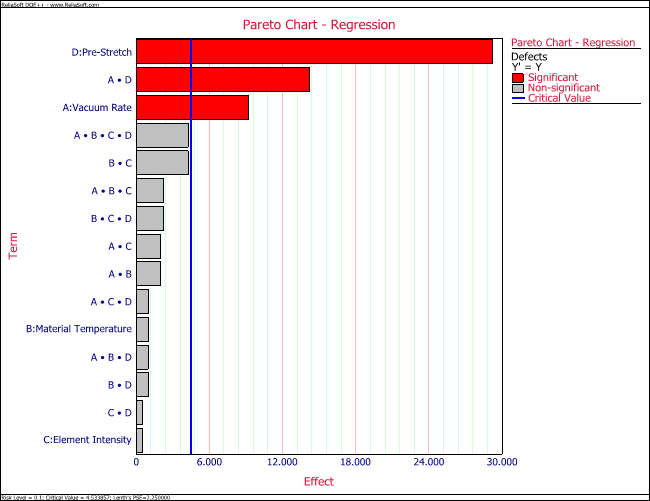The width and height of the screenshot is (650, 501).
Task: Click the blue Critical Value legend line sample
Action: click(518, 98)
